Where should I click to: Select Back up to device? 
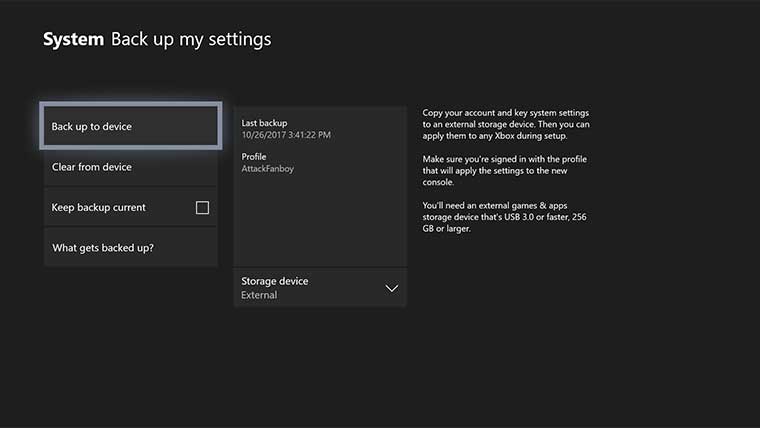[x=129, y=127]
